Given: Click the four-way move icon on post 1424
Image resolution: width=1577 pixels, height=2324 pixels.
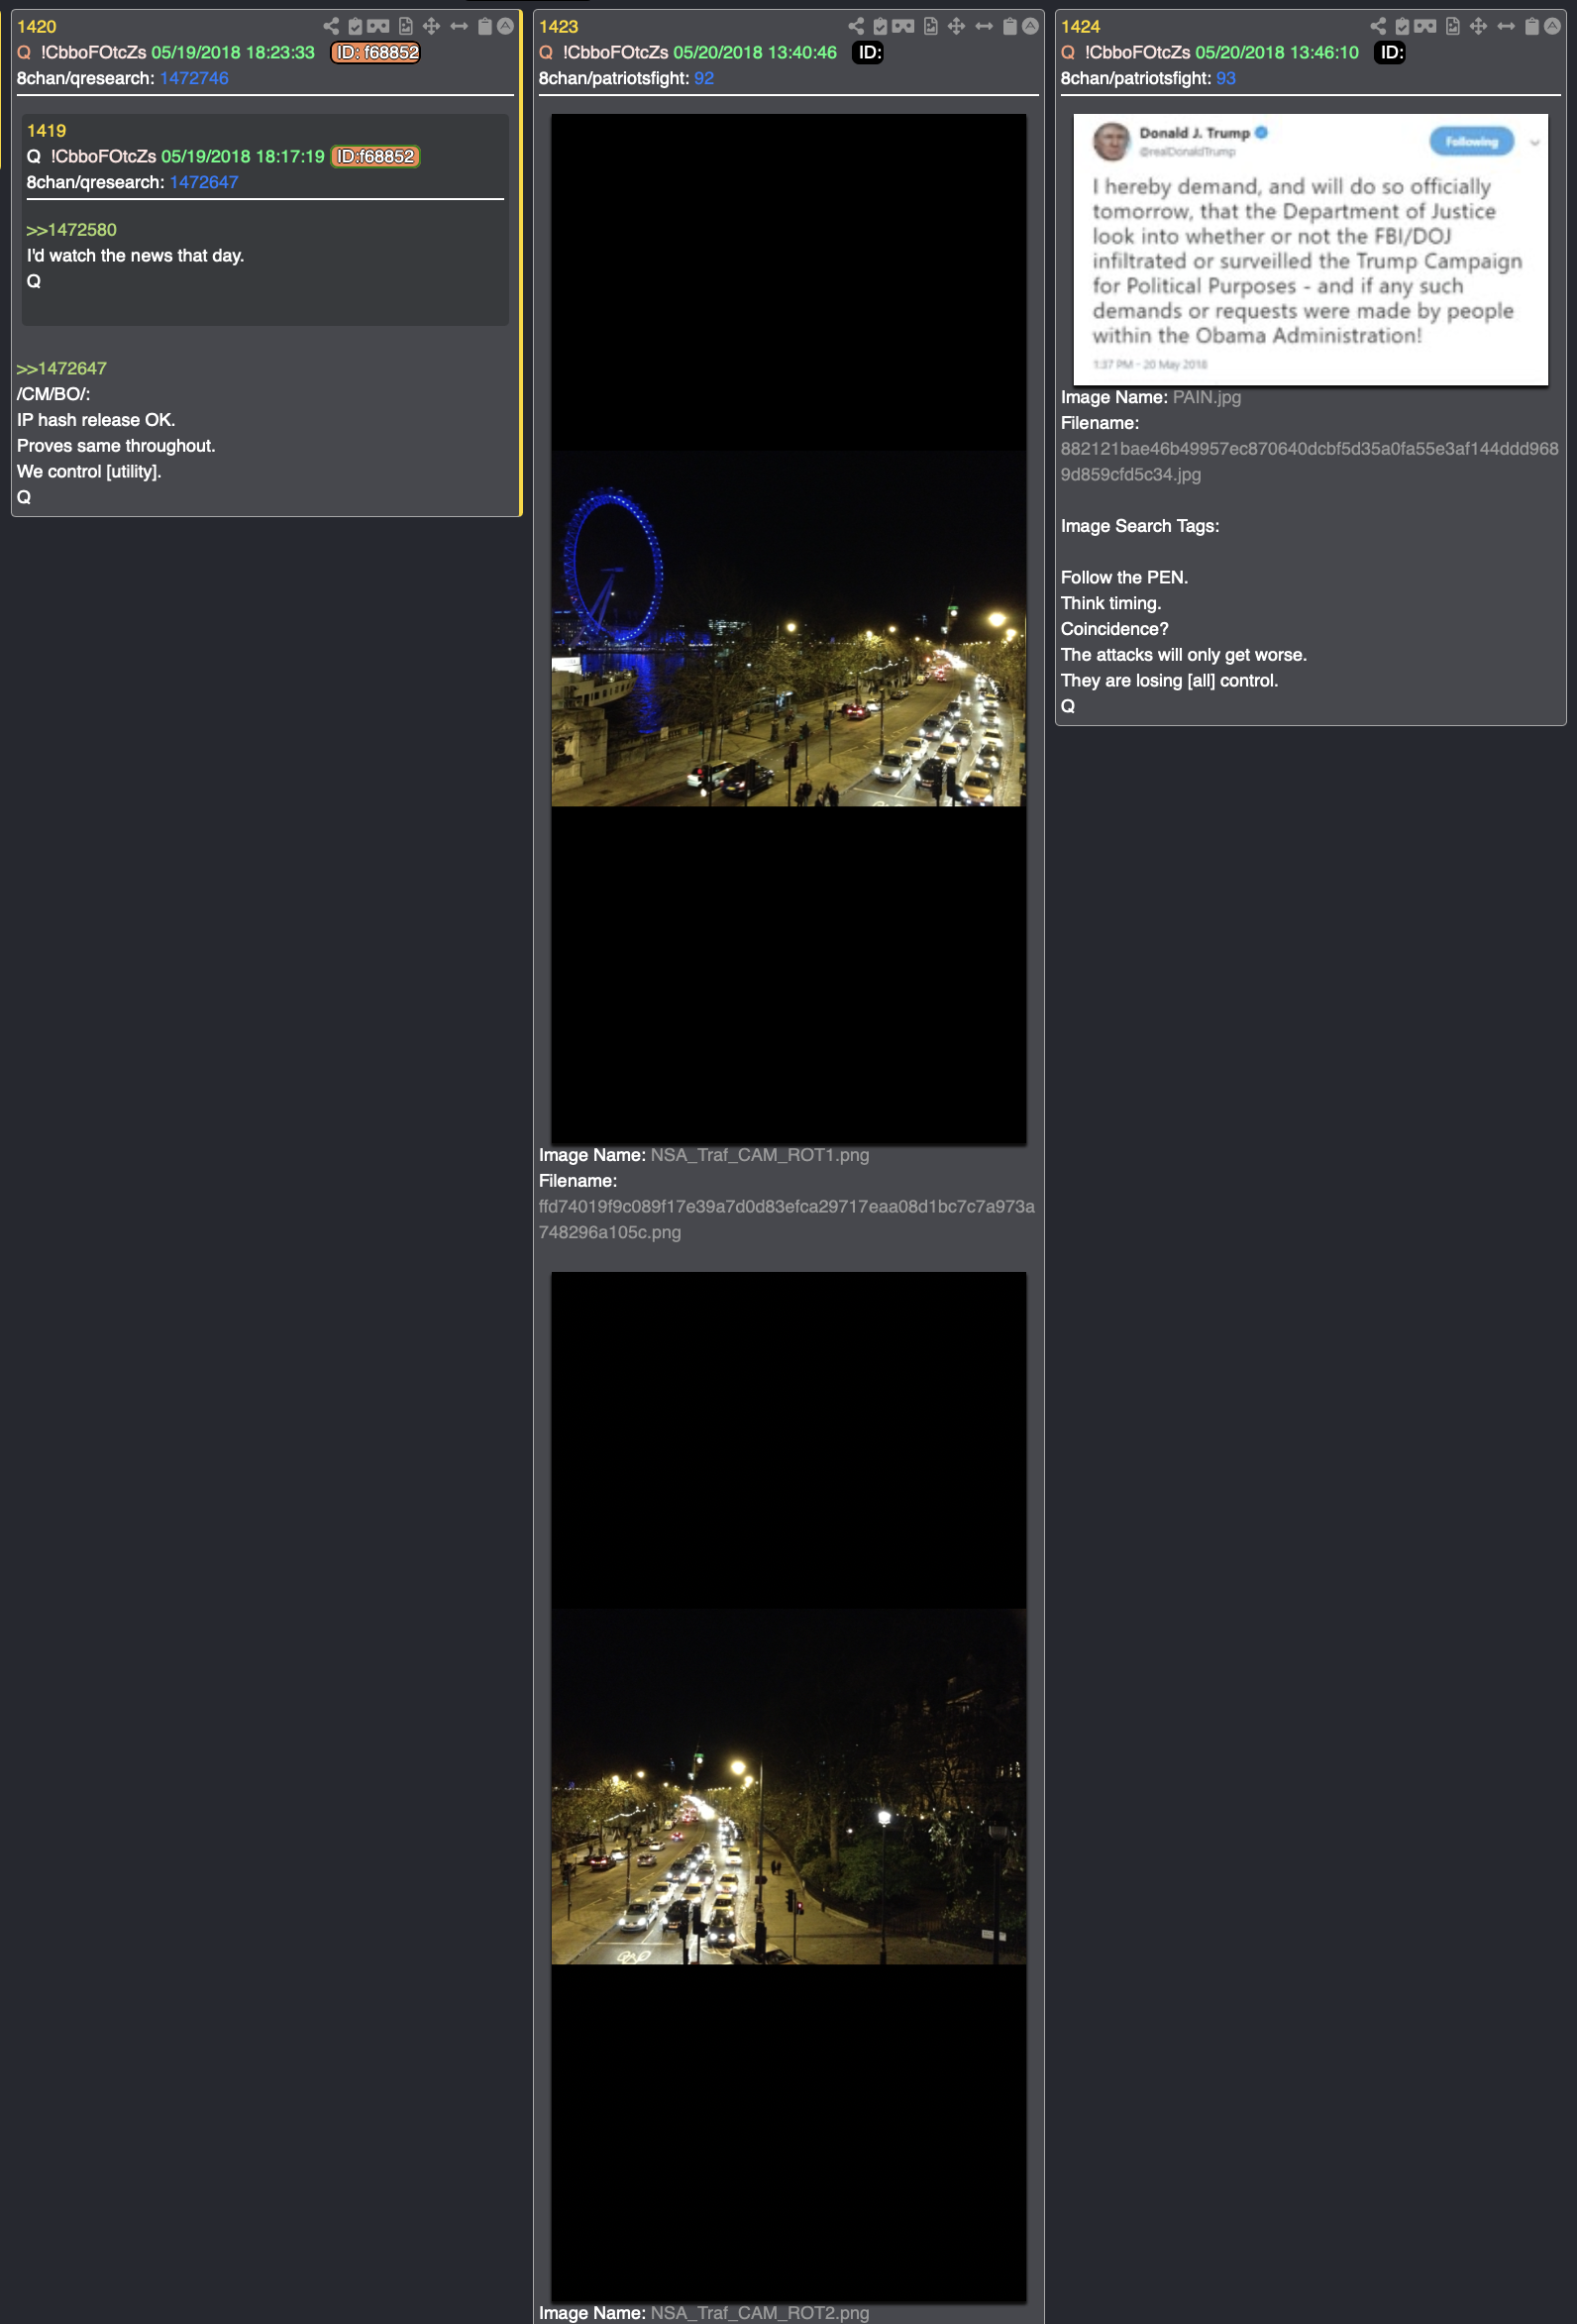Looking at the screenshot, I should click(1478, 26).
